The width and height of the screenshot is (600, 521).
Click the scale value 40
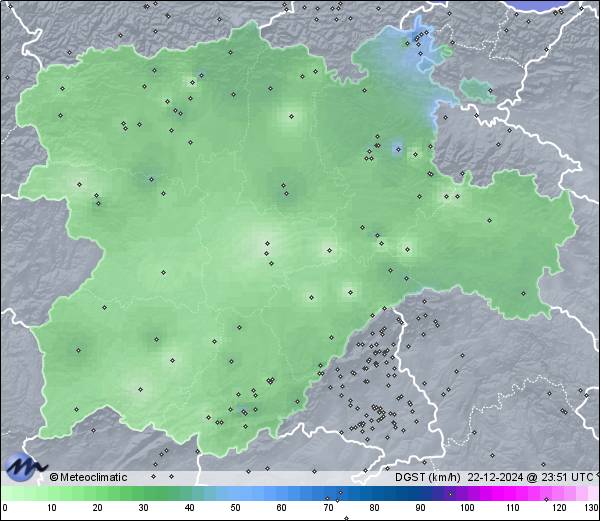point(189,508)
